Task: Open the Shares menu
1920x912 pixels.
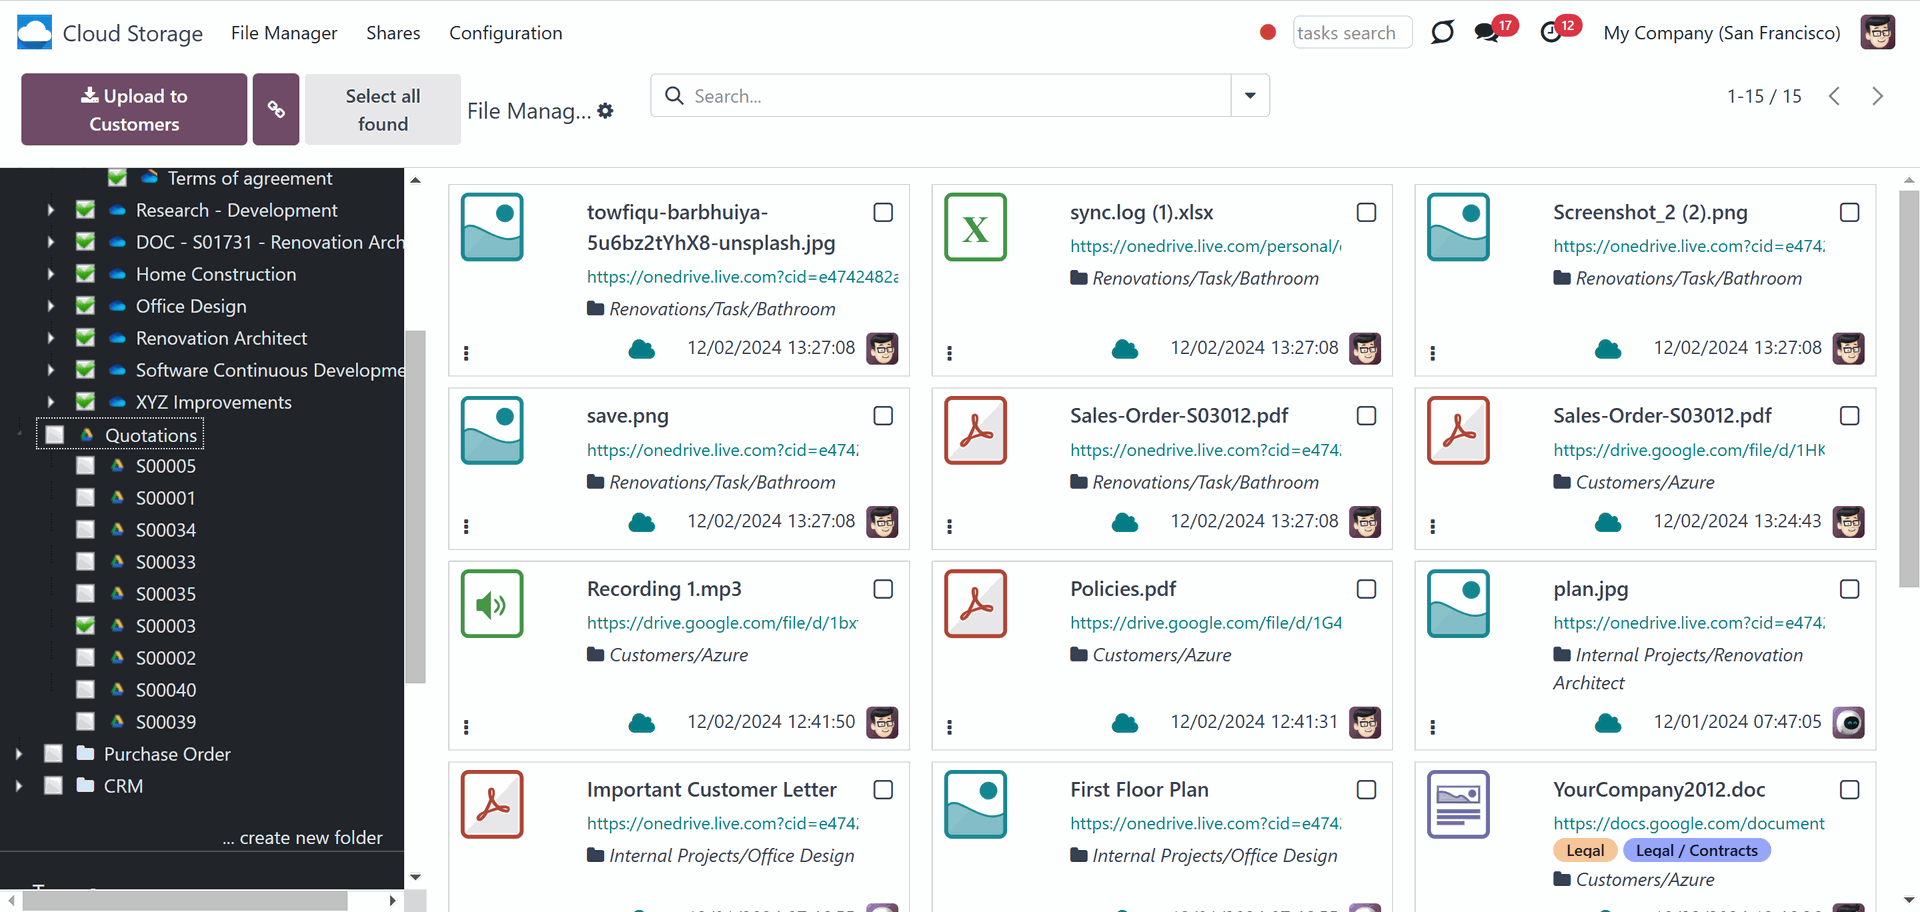Action: (x=393, y=33)
